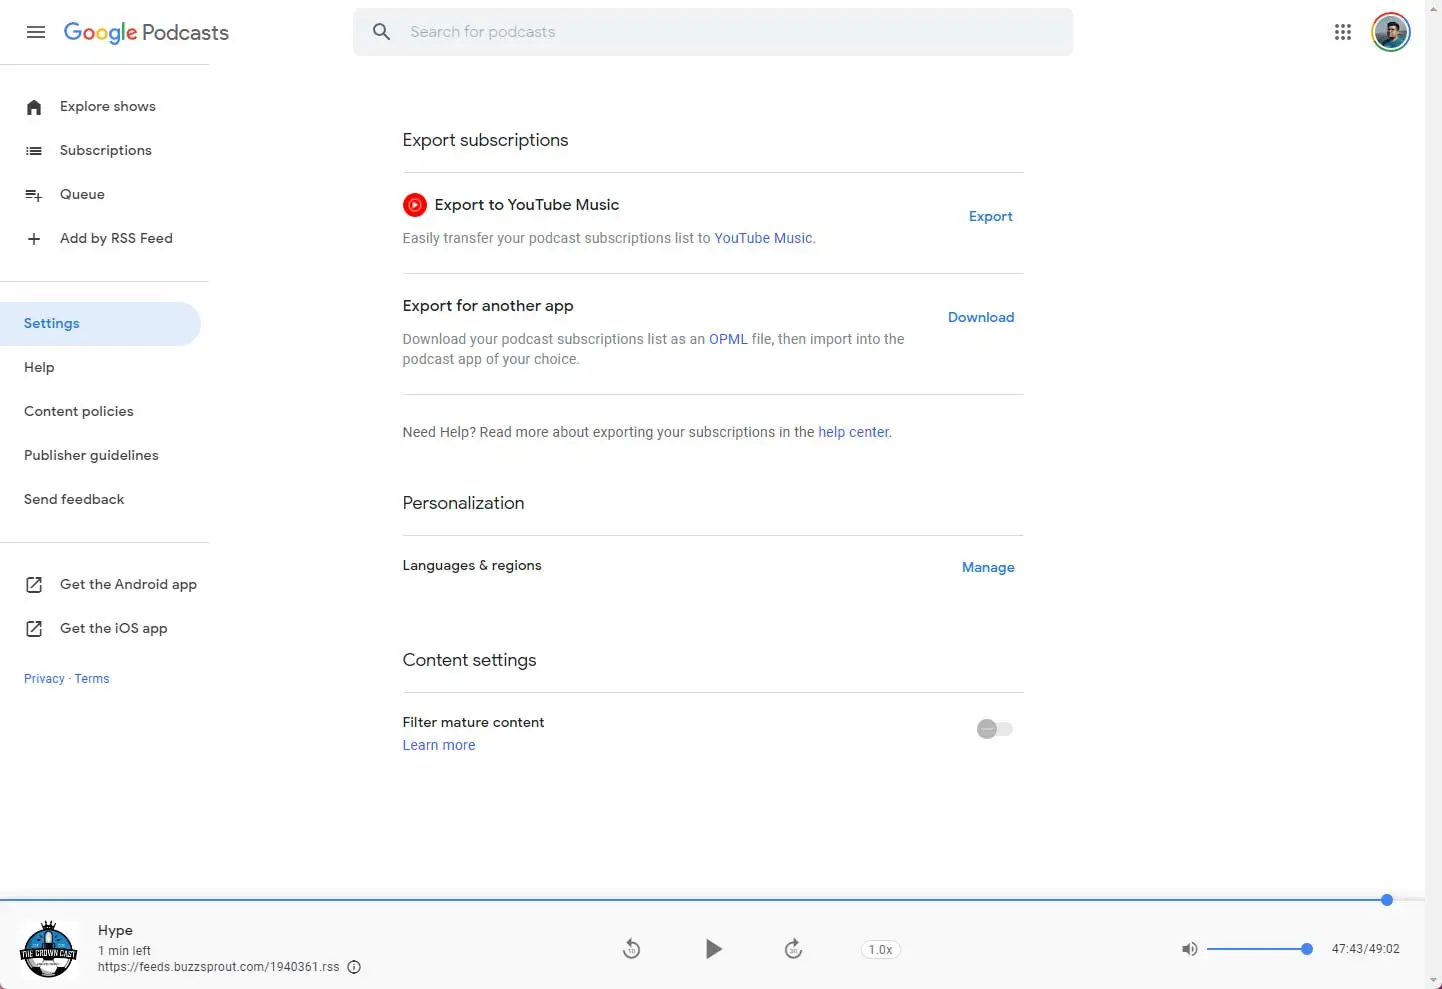Mute the audio via the speaker icon
The image size is (1442, 989).
coord(1189,949)
